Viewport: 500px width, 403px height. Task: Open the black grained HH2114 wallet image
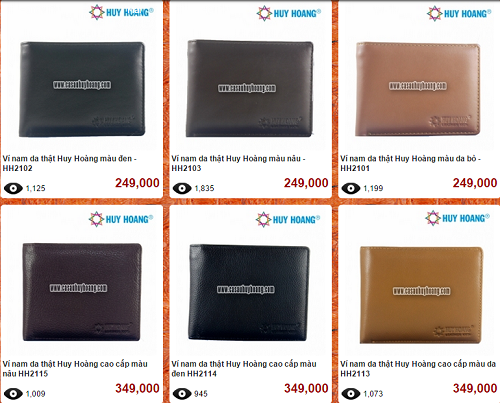[x=249, y=292]
